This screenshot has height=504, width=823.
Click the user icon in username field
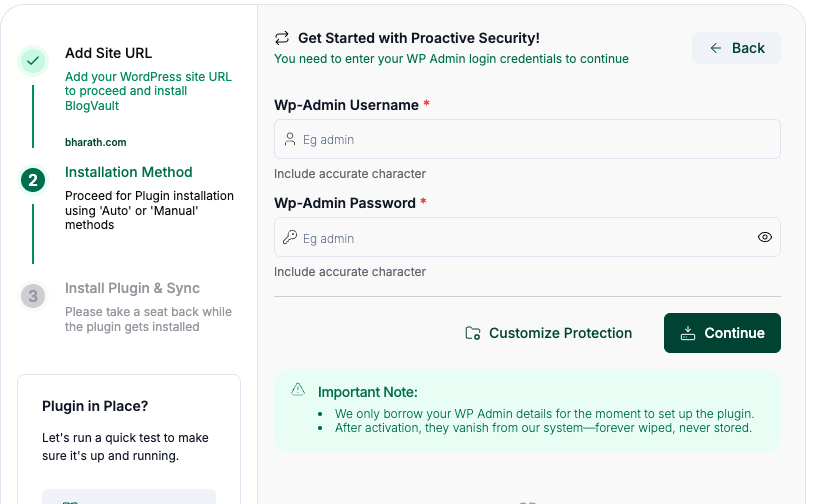click(x=290, y=139)
